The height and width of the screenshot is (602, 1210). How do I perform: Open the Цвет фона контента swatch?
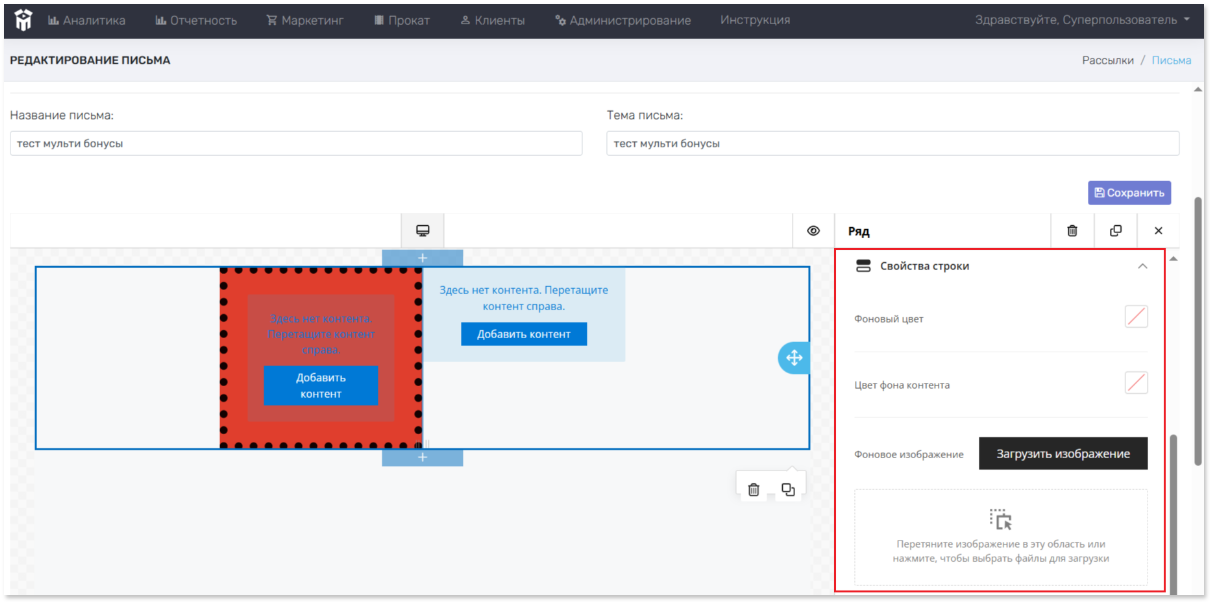[x=1136, y=382]
